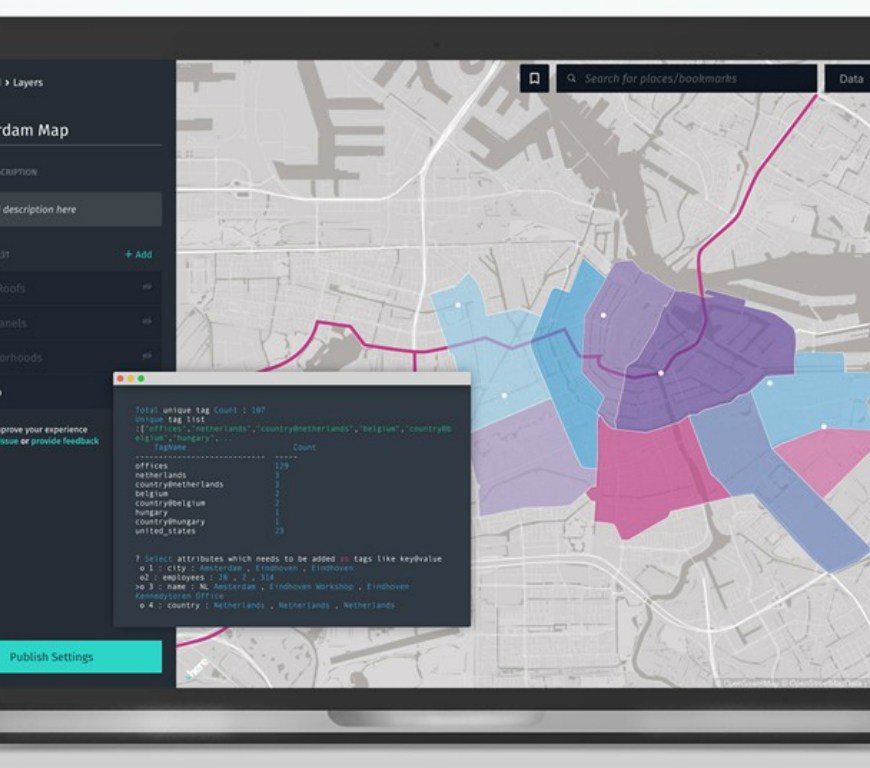Open the Data panel on the map

(850, 79)
